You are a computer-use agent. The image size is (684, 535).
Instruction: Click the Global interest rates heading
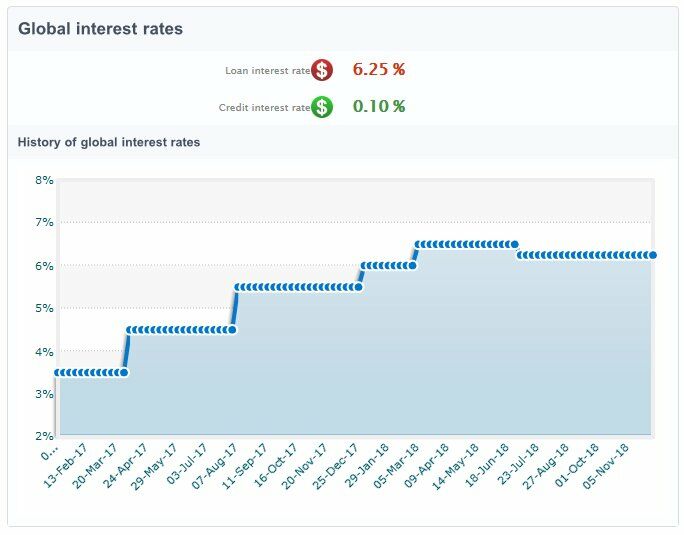101,29
